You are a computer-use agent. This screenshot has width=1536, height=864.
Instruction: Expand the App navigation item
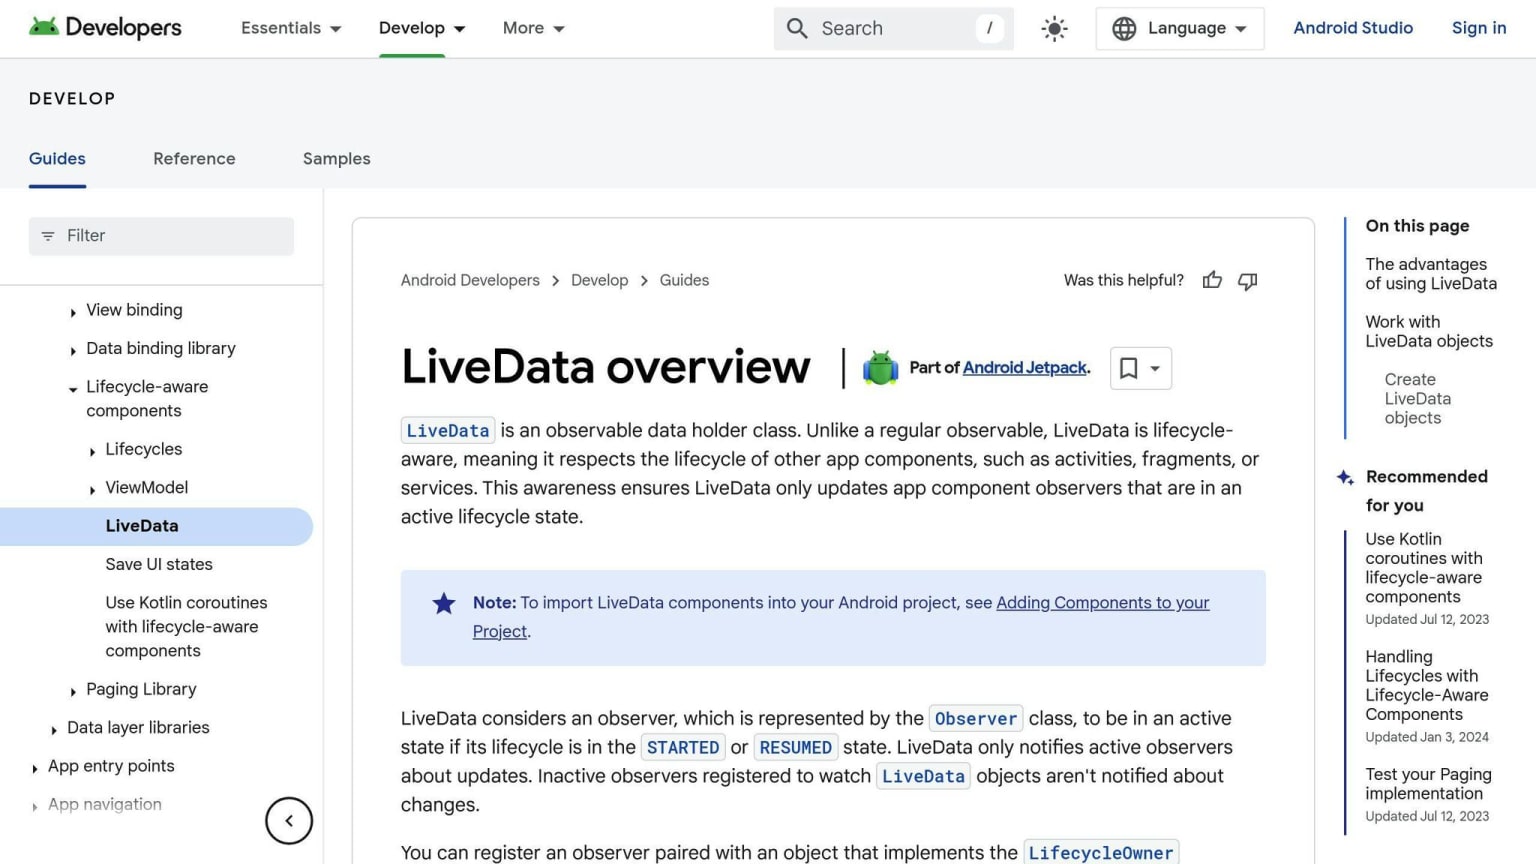[x=35, y=806]
